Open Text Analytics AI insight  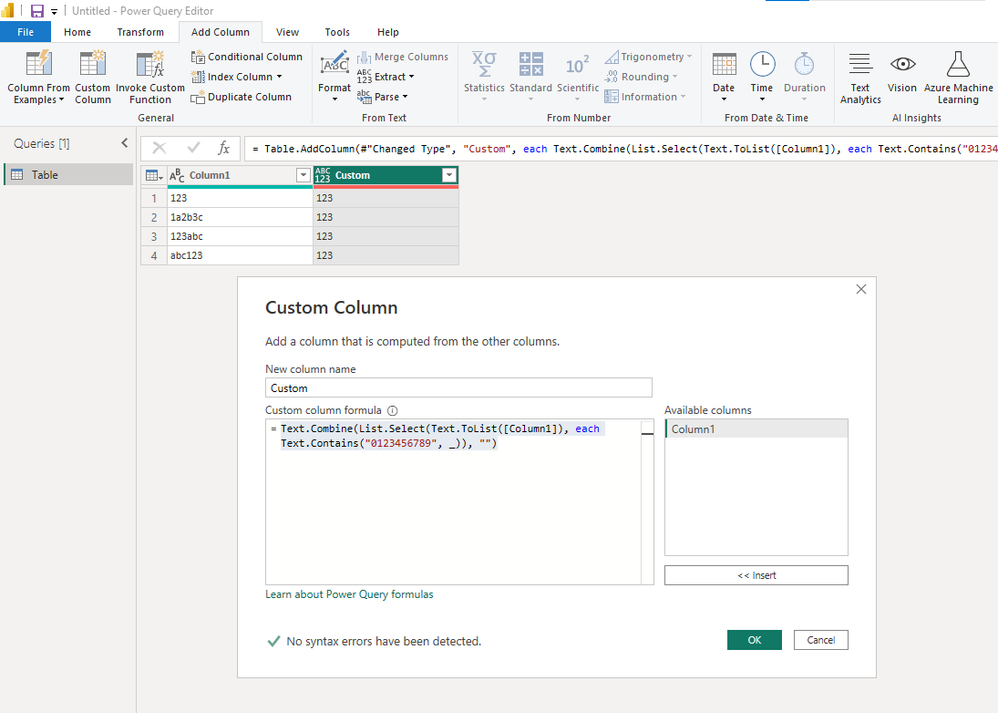coord(861,77)
